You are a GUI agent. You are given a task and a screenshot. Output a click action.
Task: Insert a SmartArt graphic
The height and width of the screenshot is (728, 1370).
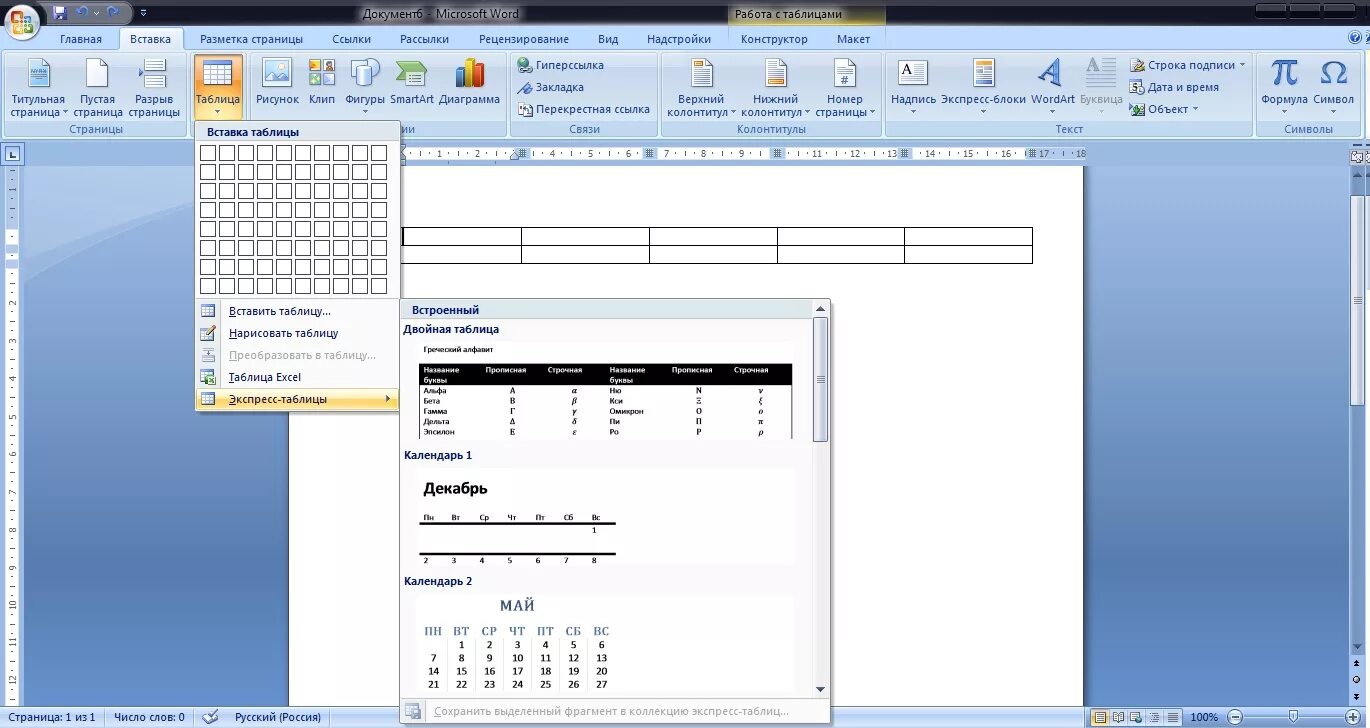412,82
